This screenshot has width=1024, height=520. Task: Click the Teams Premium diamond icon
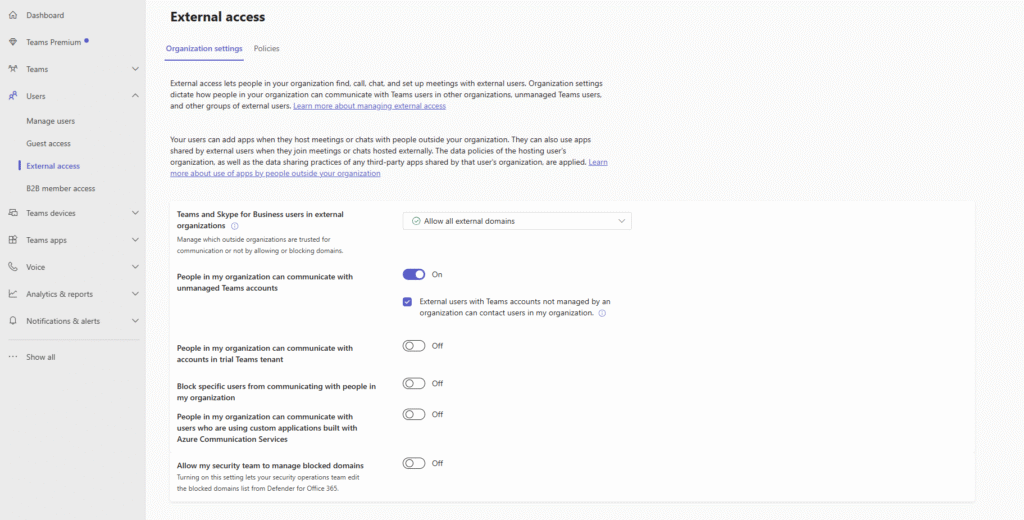[12, 42]
